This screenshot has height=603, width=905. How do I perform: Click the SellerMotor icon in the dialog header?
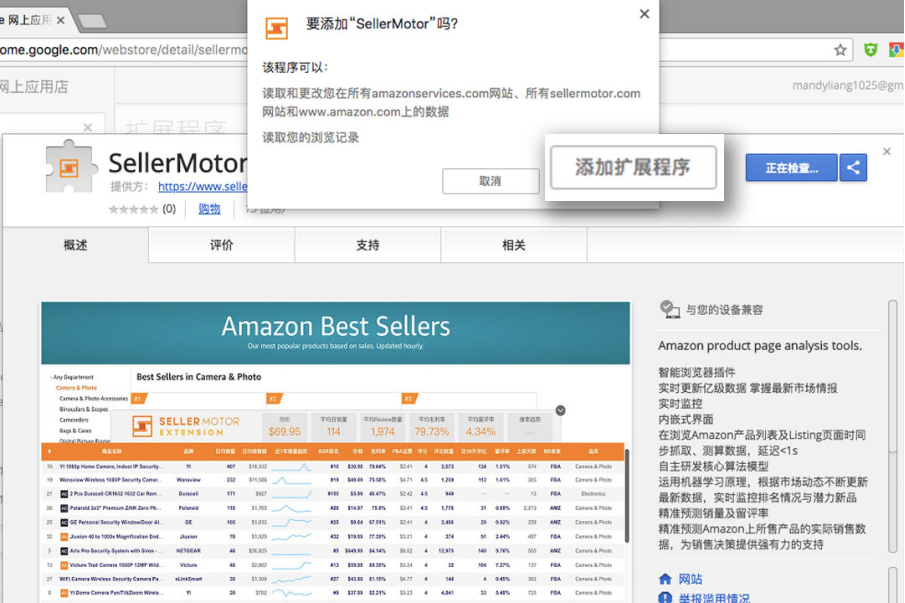point(276,28)
